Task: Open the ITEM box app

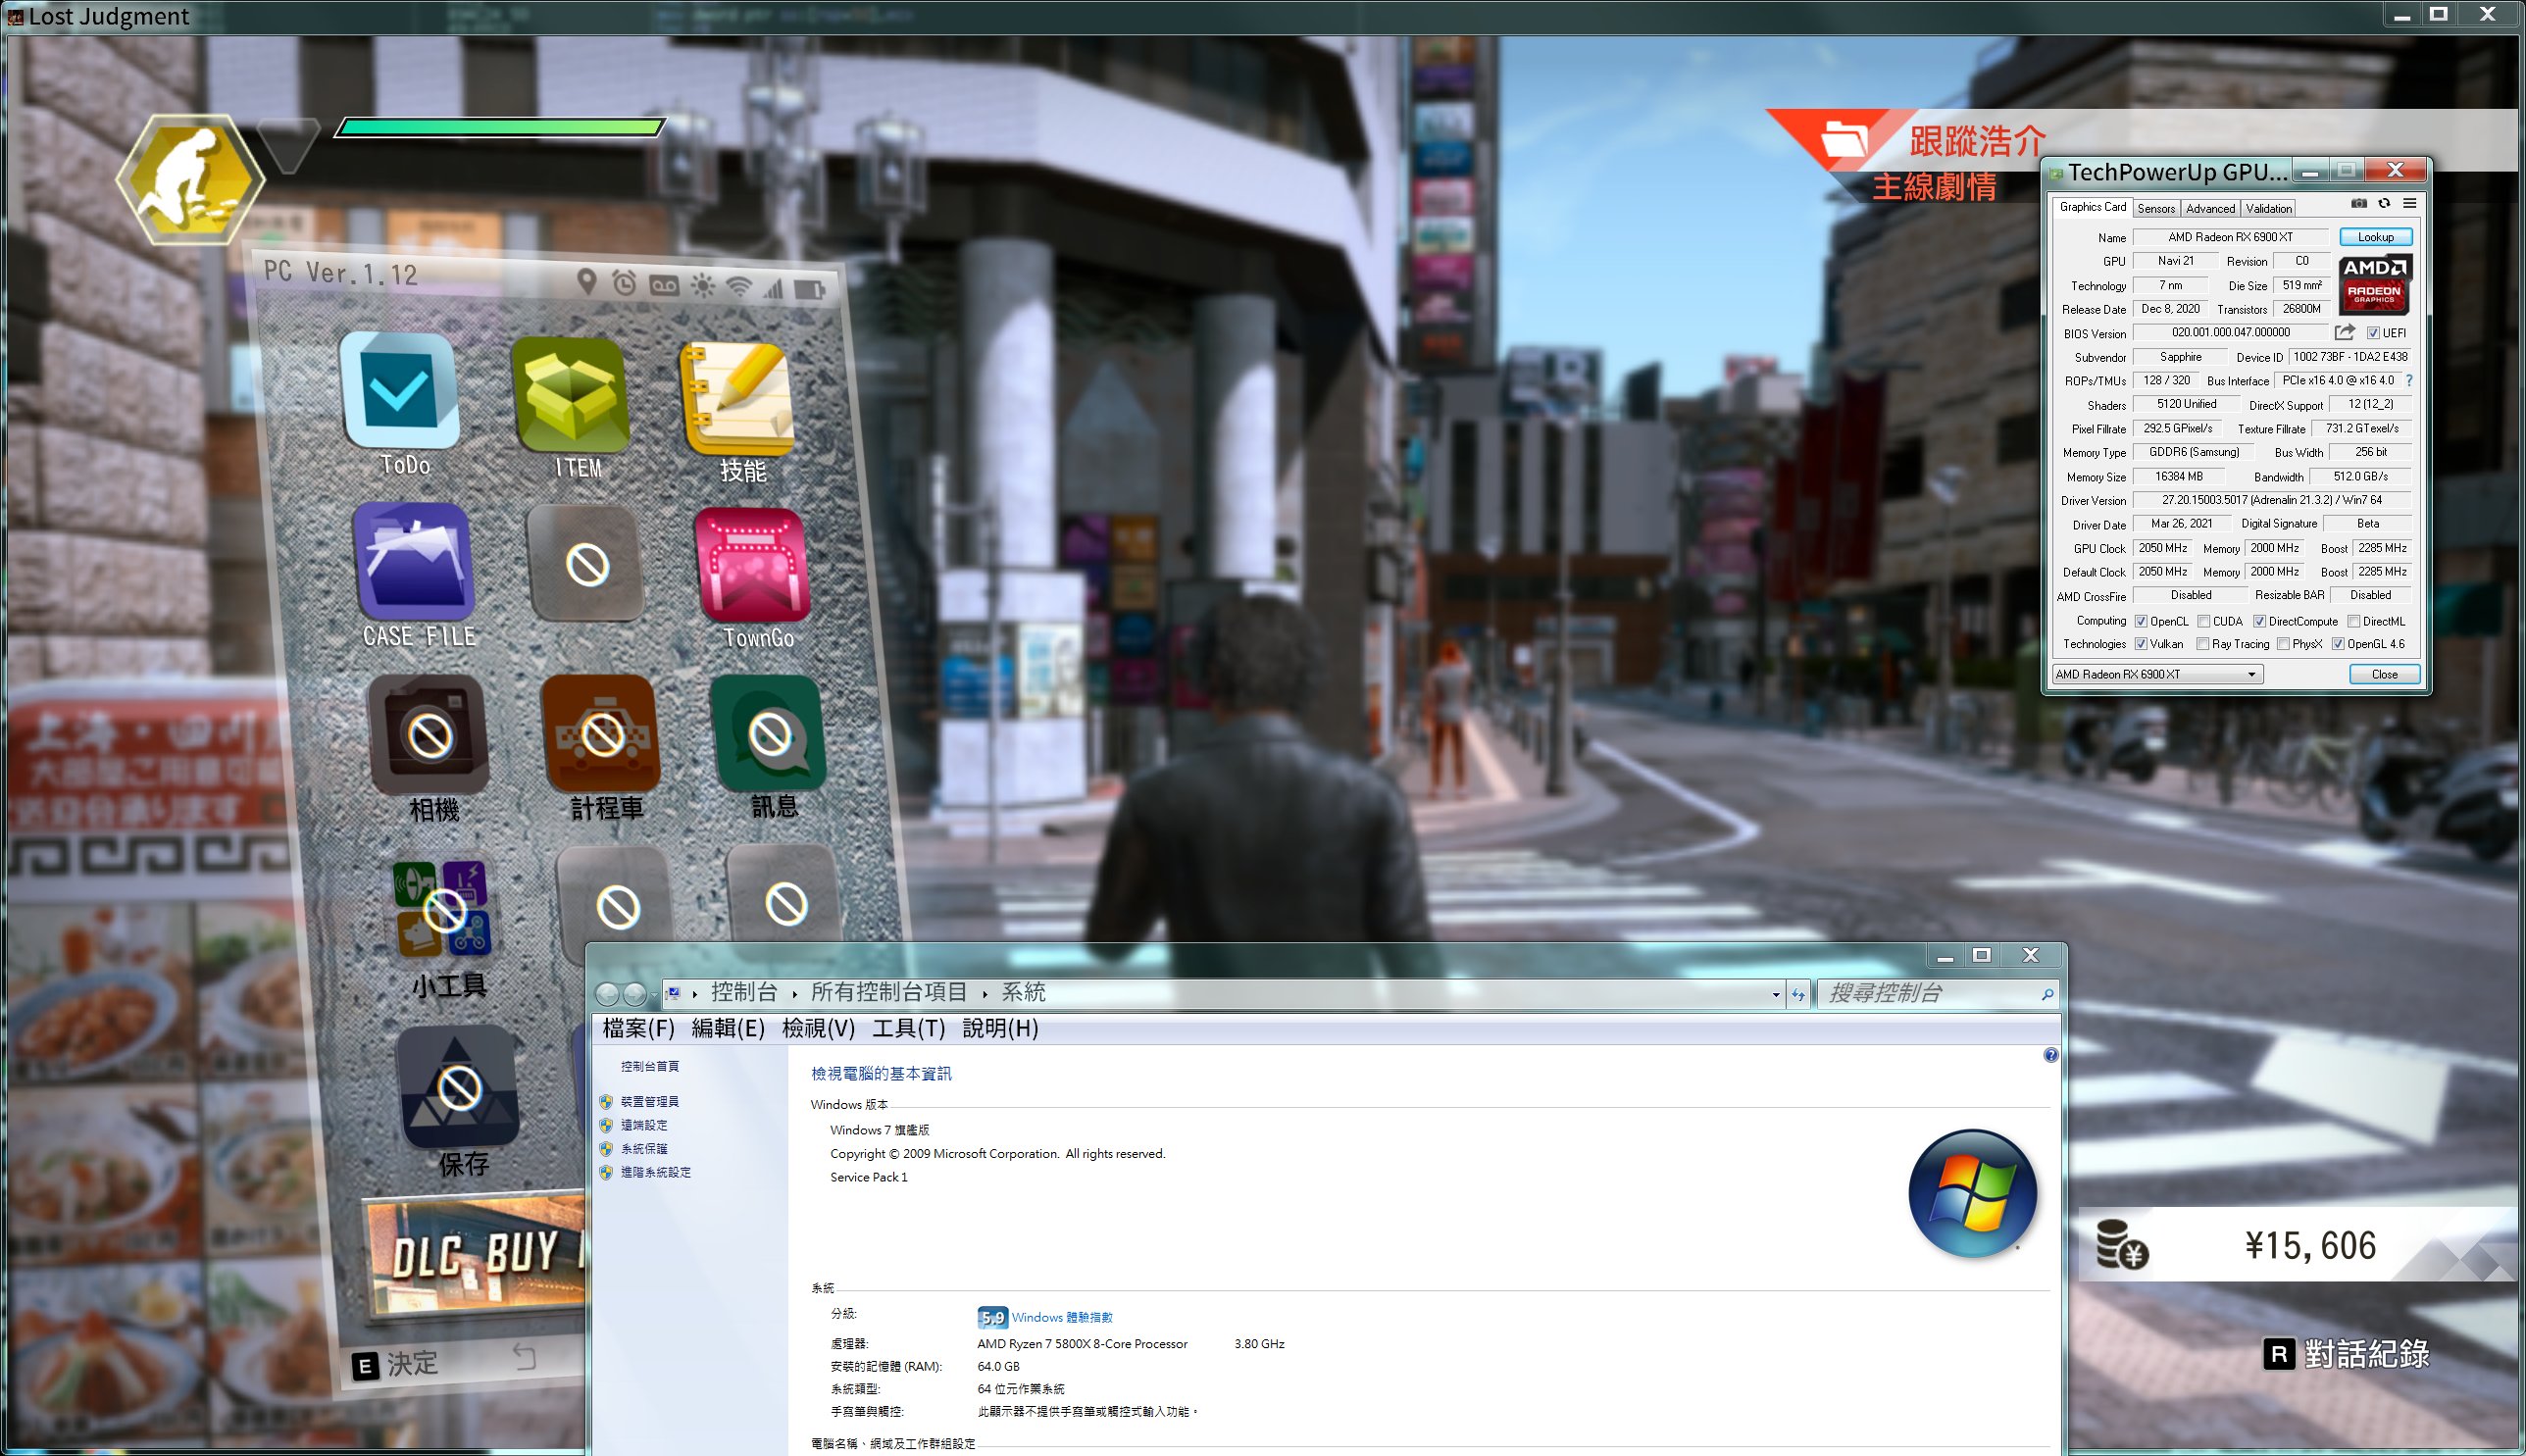Action: [571, 394]
